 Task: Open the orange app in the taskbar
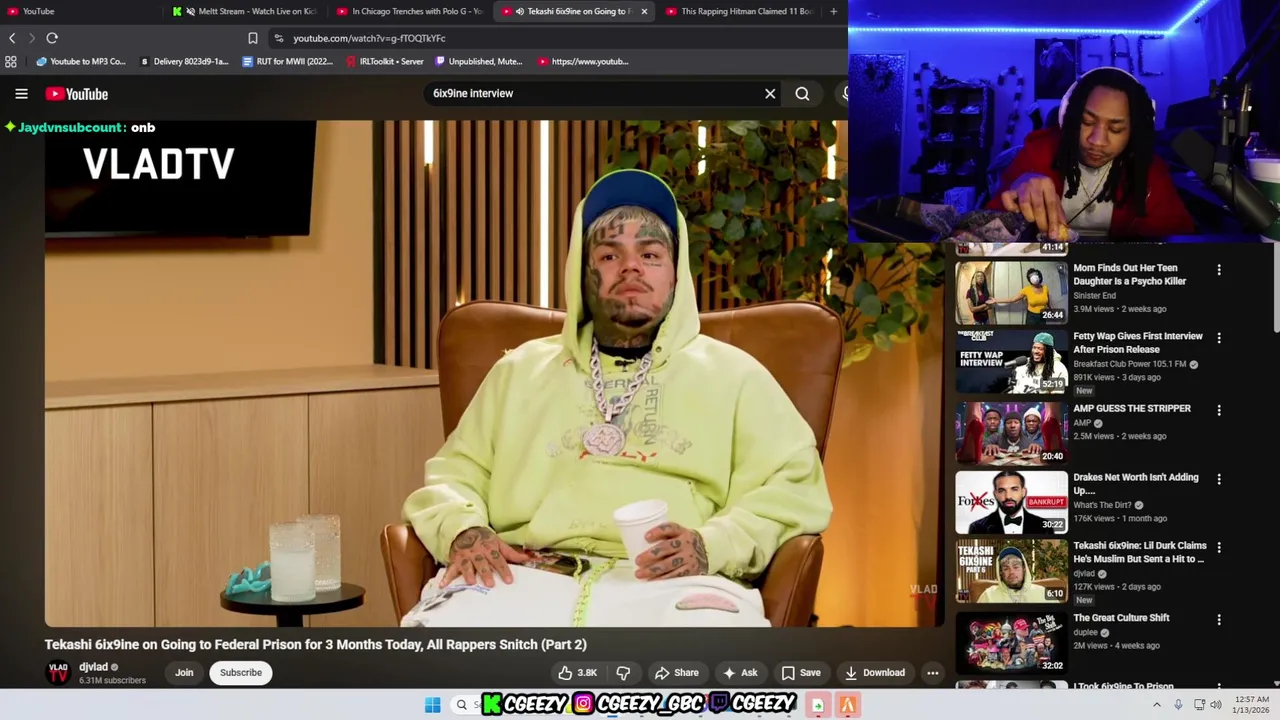click(847, 705)
